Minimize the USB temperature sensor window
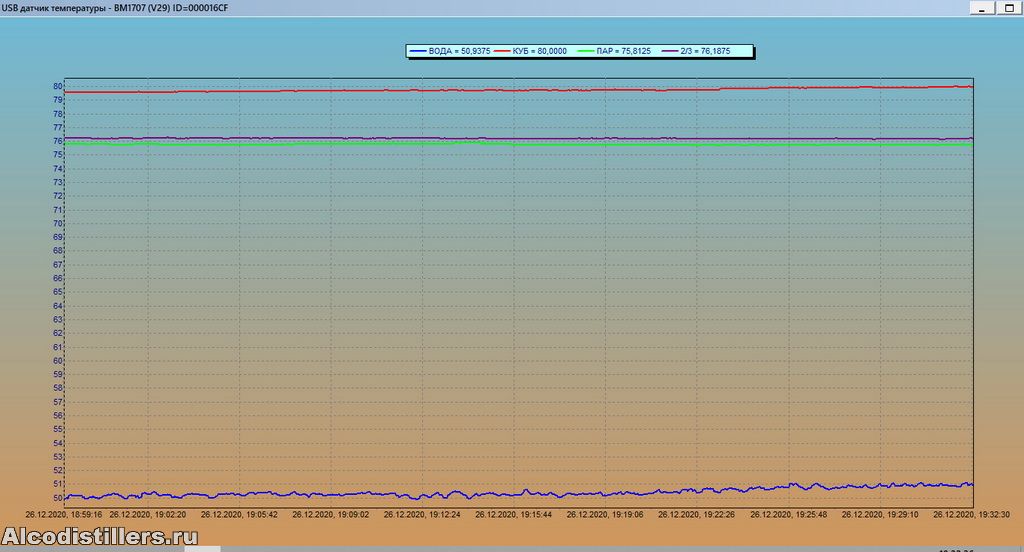This screenshot has height=552, width=1024. click(978, 7)
